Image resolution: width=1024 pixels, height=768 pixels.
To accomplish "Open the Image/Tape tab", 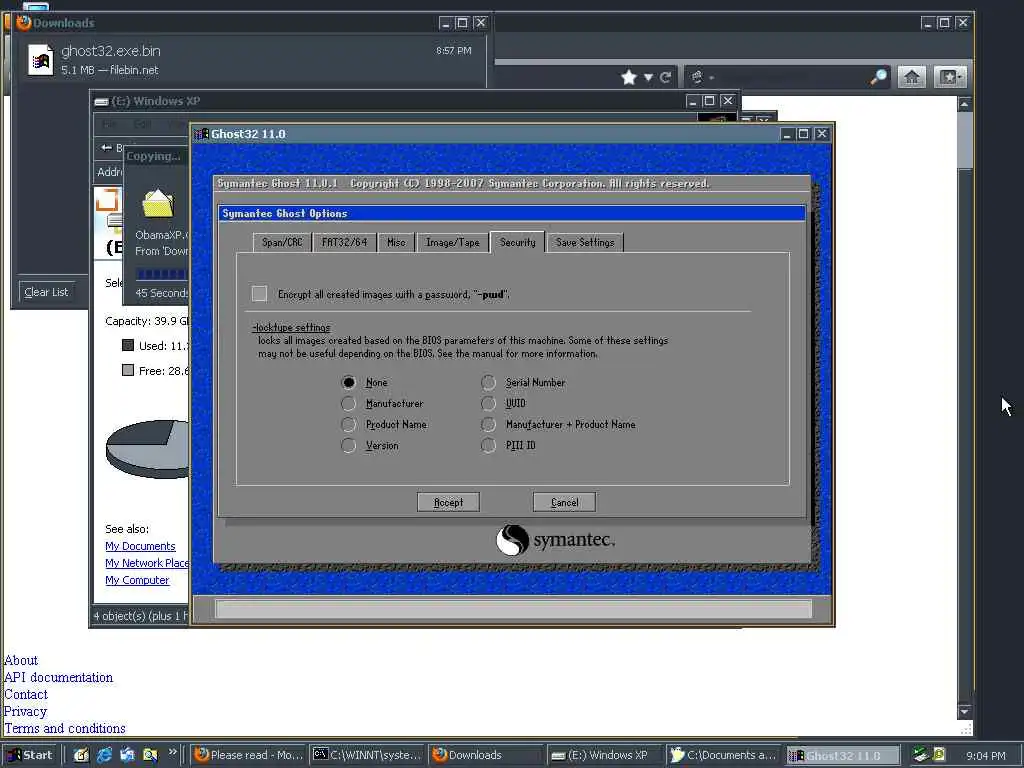I will pos(453,242).
